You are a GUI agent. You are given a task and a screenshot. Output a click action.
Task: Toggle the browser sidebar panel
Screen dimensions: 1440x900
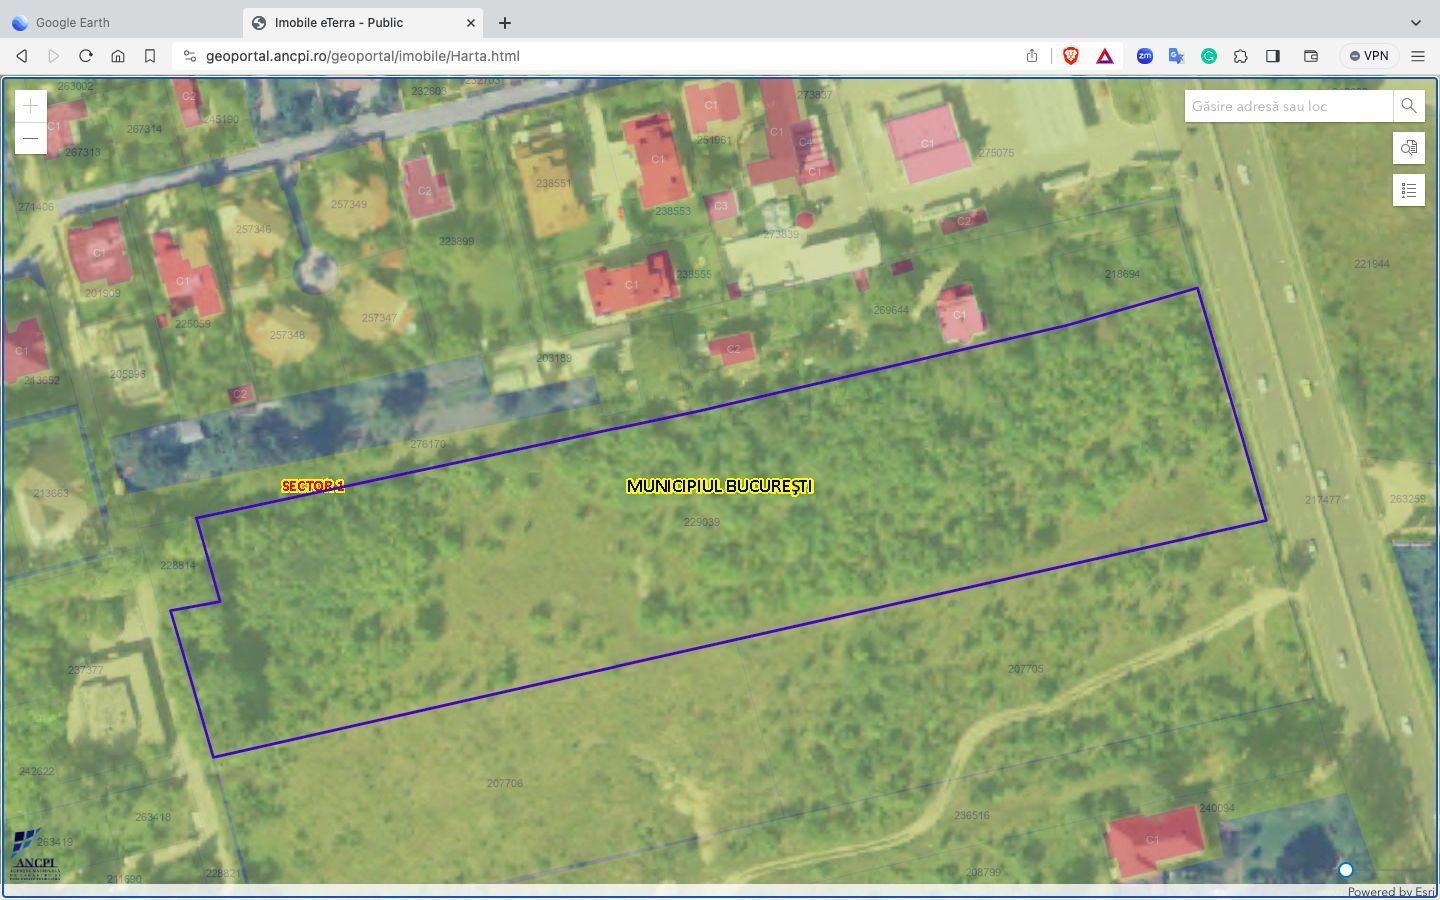coord(1272,56)
